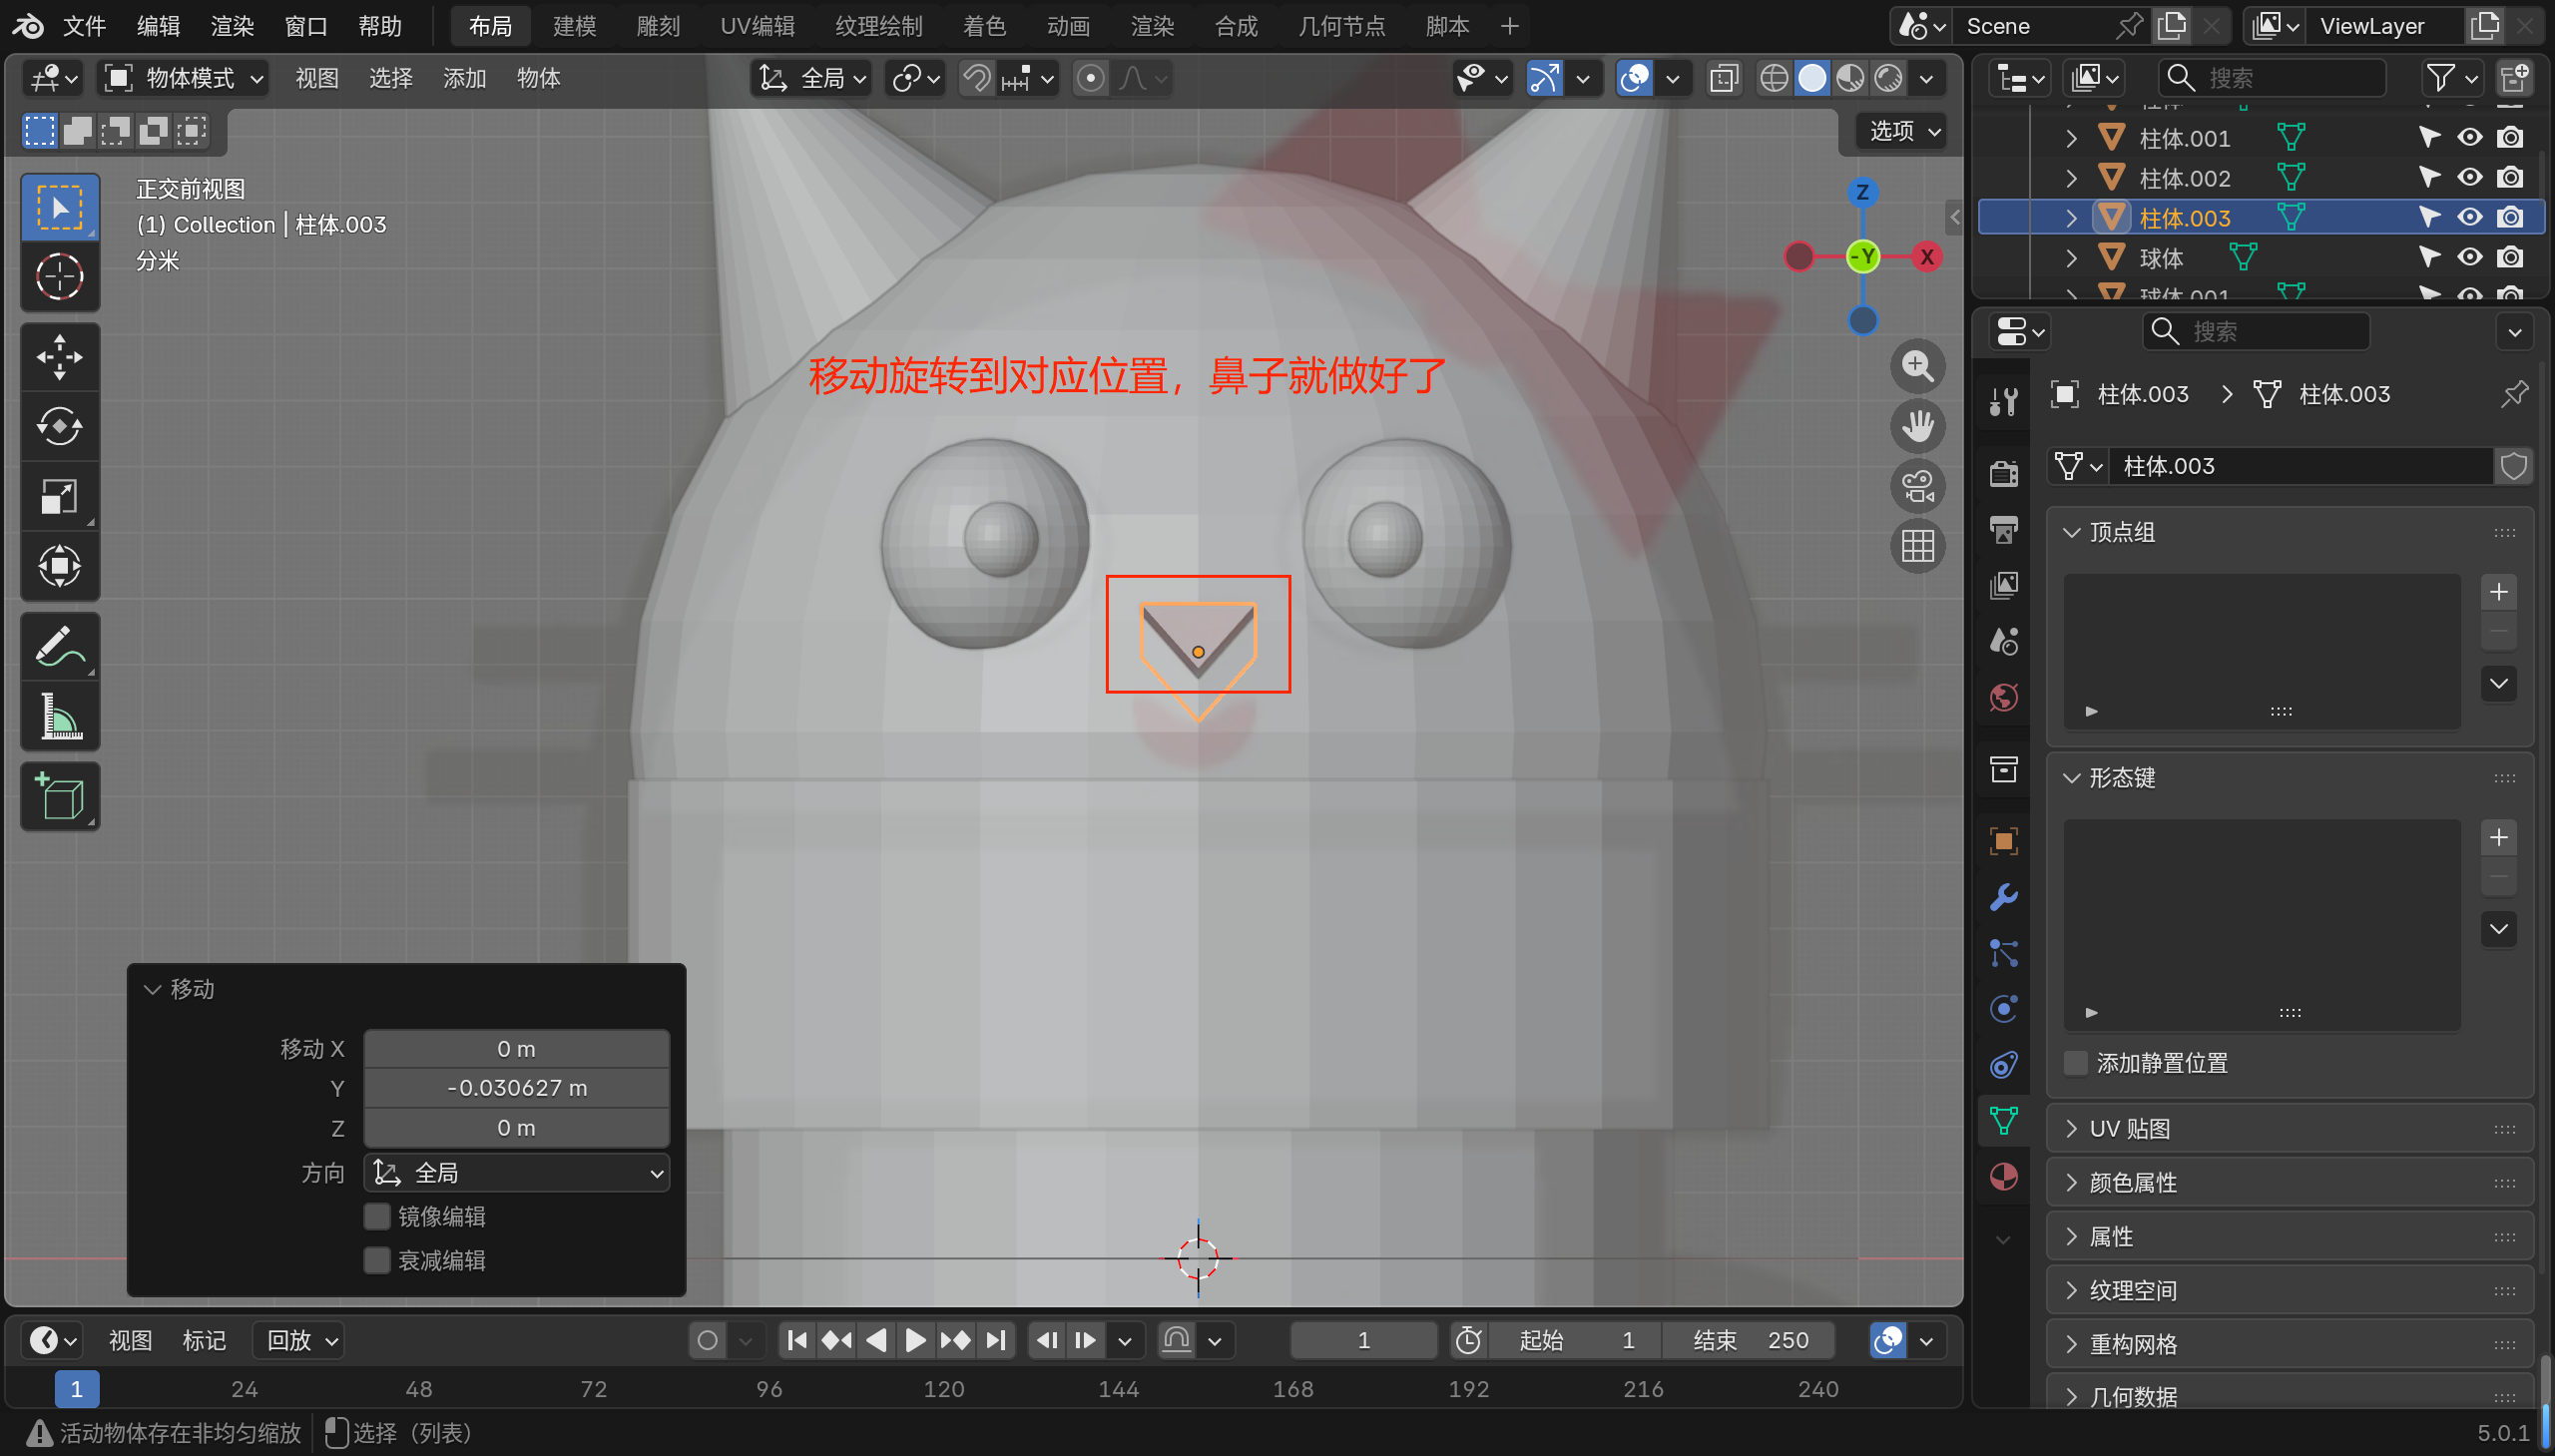
Task: Toggle the camera view button
Action: click(1917, 487)
